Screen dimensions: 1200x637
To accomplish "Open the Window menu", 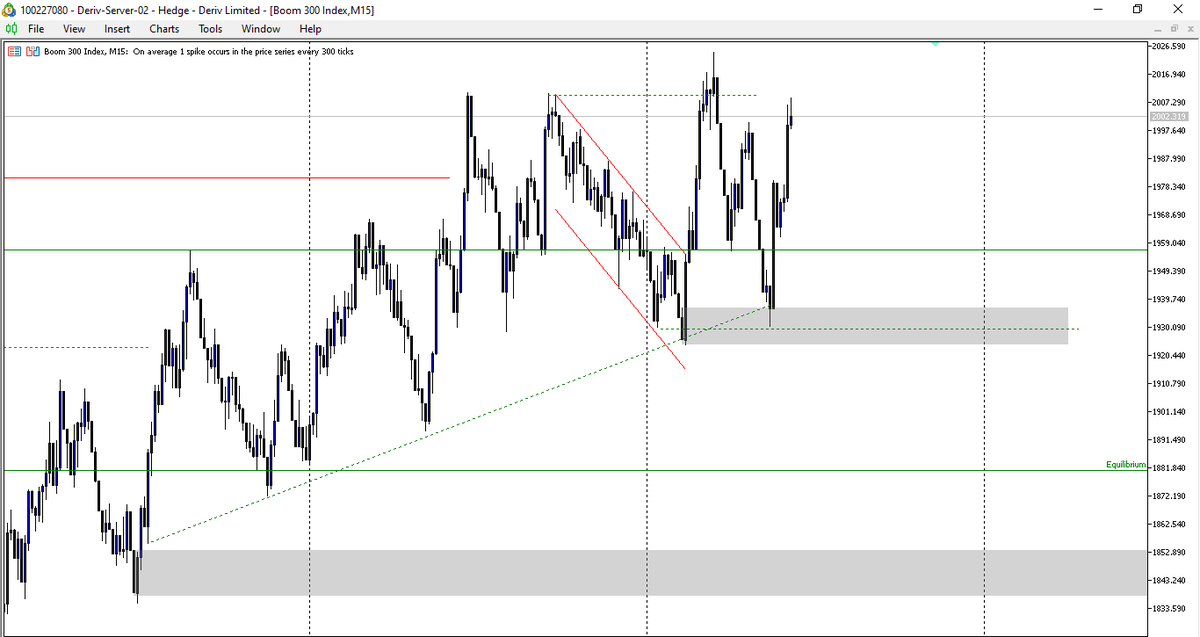I will coord(260,29).
